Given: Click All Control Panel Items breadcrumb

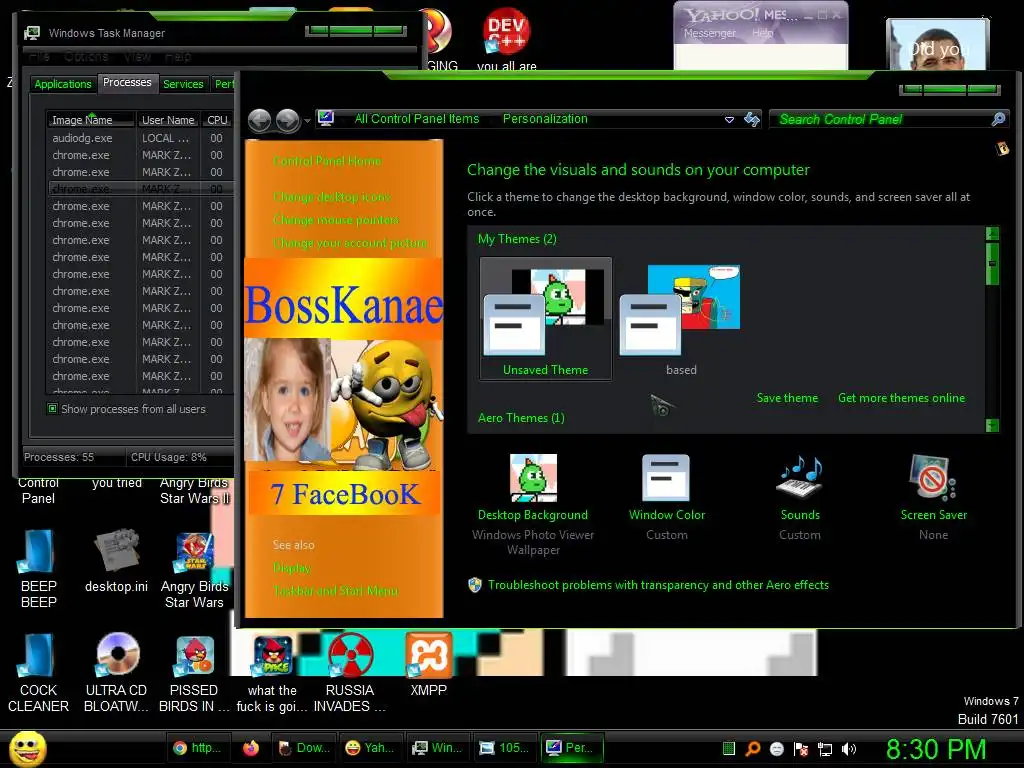Looking at the screenshot, I should pyautogui.click(x=417, y=119).
